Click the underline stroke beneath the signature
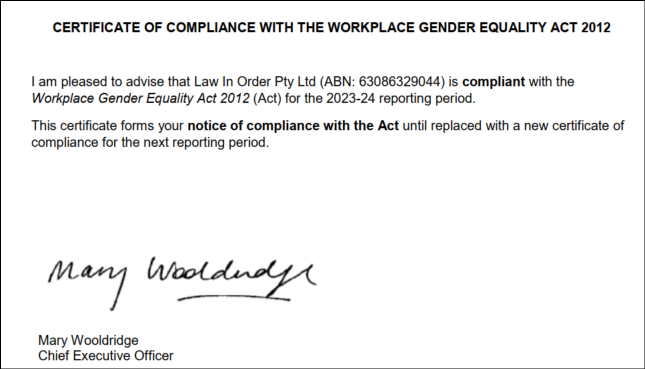 click(x=234, y=298)
